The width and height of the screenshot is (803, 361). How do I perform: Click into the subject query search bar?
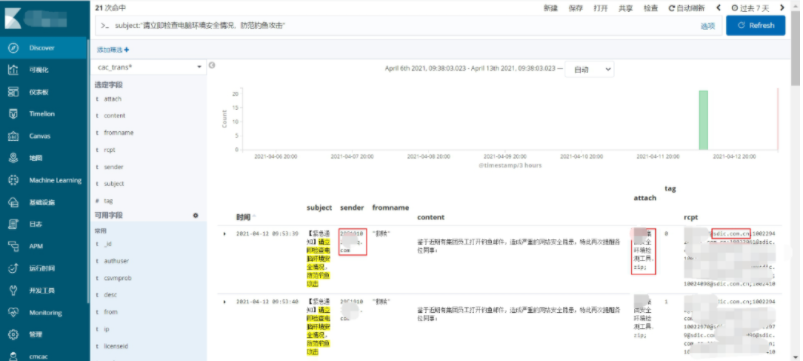[397, 26]
